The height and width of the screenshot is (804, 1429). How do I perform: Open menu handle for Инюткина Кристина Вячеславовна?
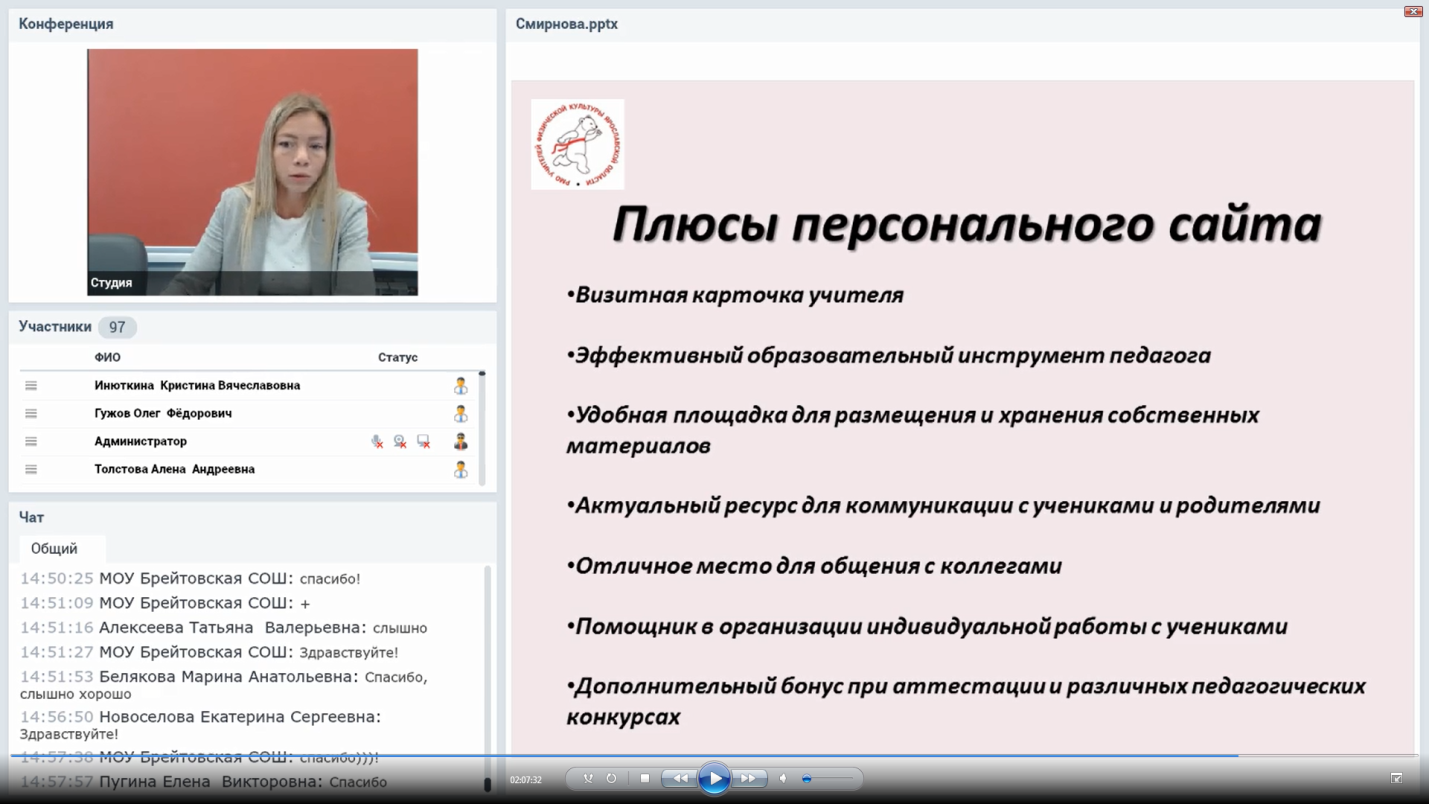tap(31, 385)
